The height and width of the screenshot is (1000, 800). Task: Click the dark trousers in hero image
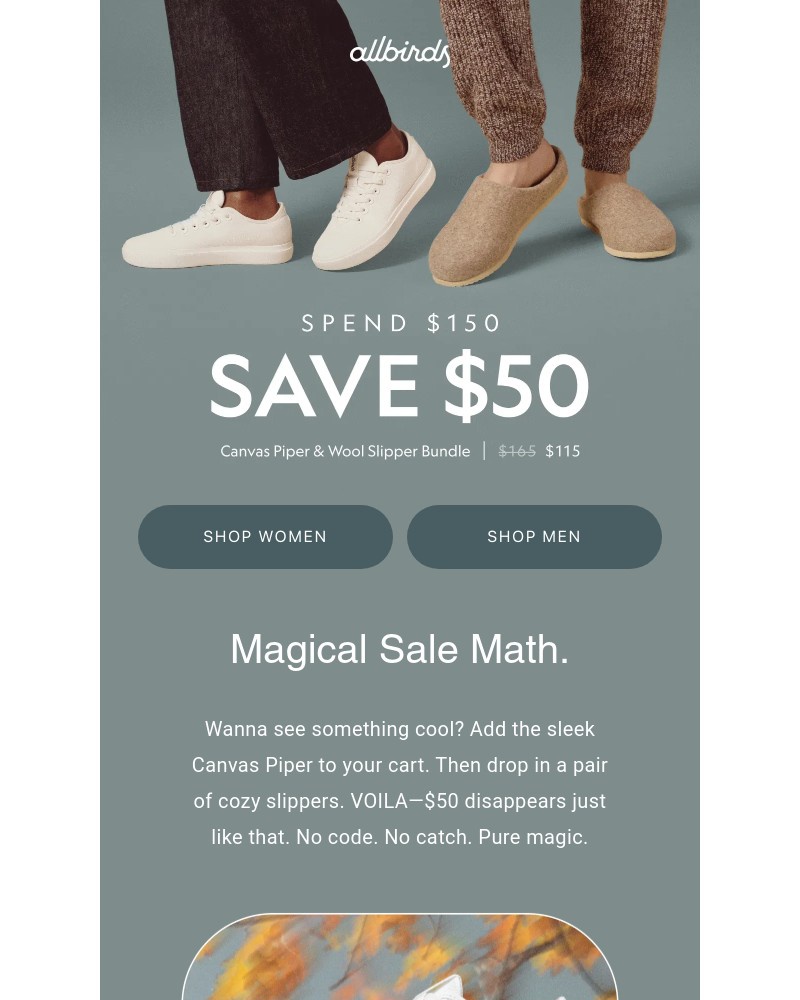pyautogui.click(x=274, y=89)
